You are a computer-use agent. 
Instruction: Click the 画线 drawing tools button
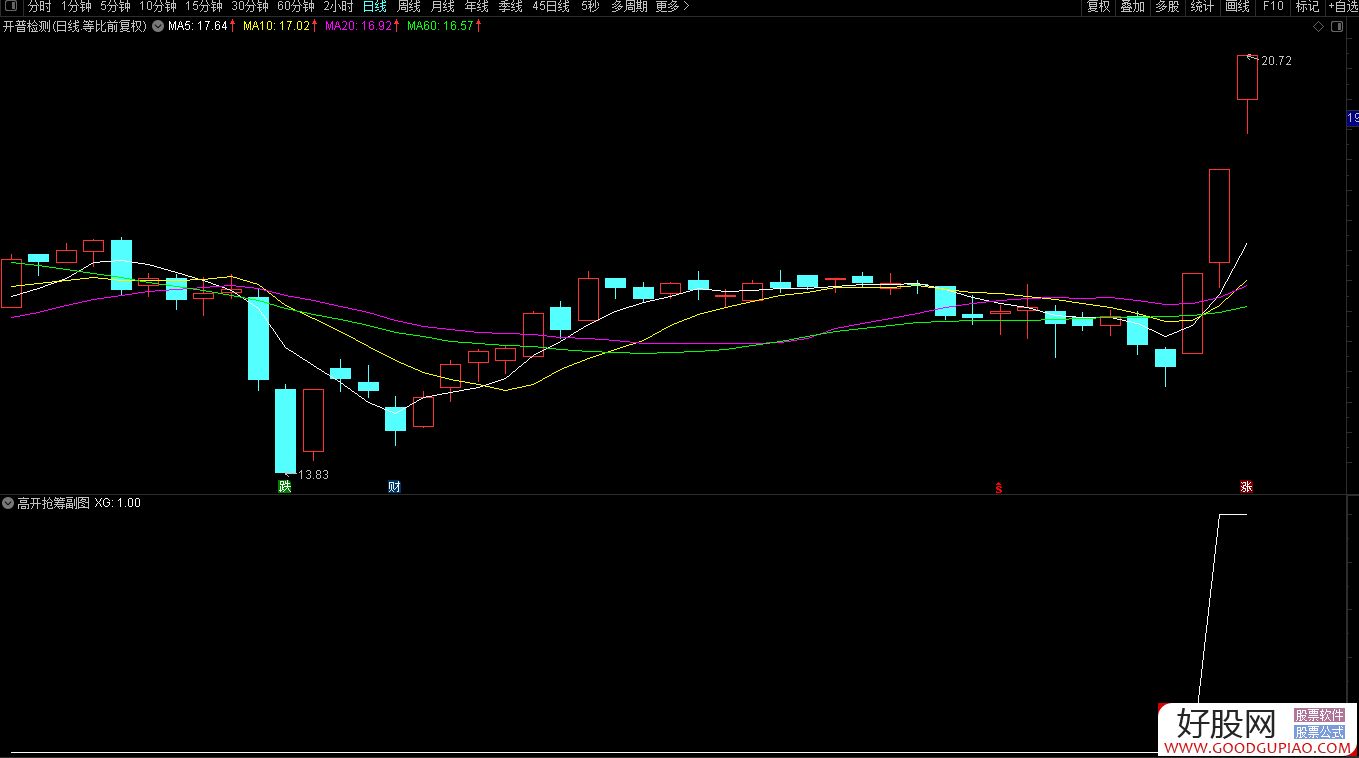click(x=1237, y=7)
